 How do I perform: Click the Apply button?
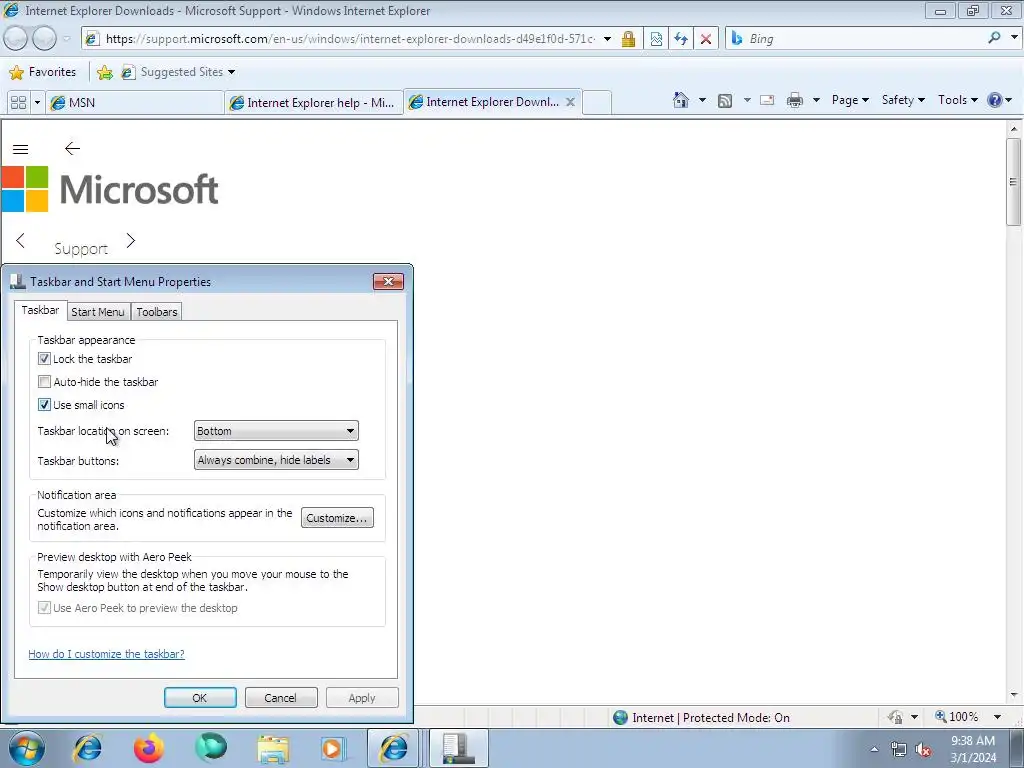tap(362, 697)
